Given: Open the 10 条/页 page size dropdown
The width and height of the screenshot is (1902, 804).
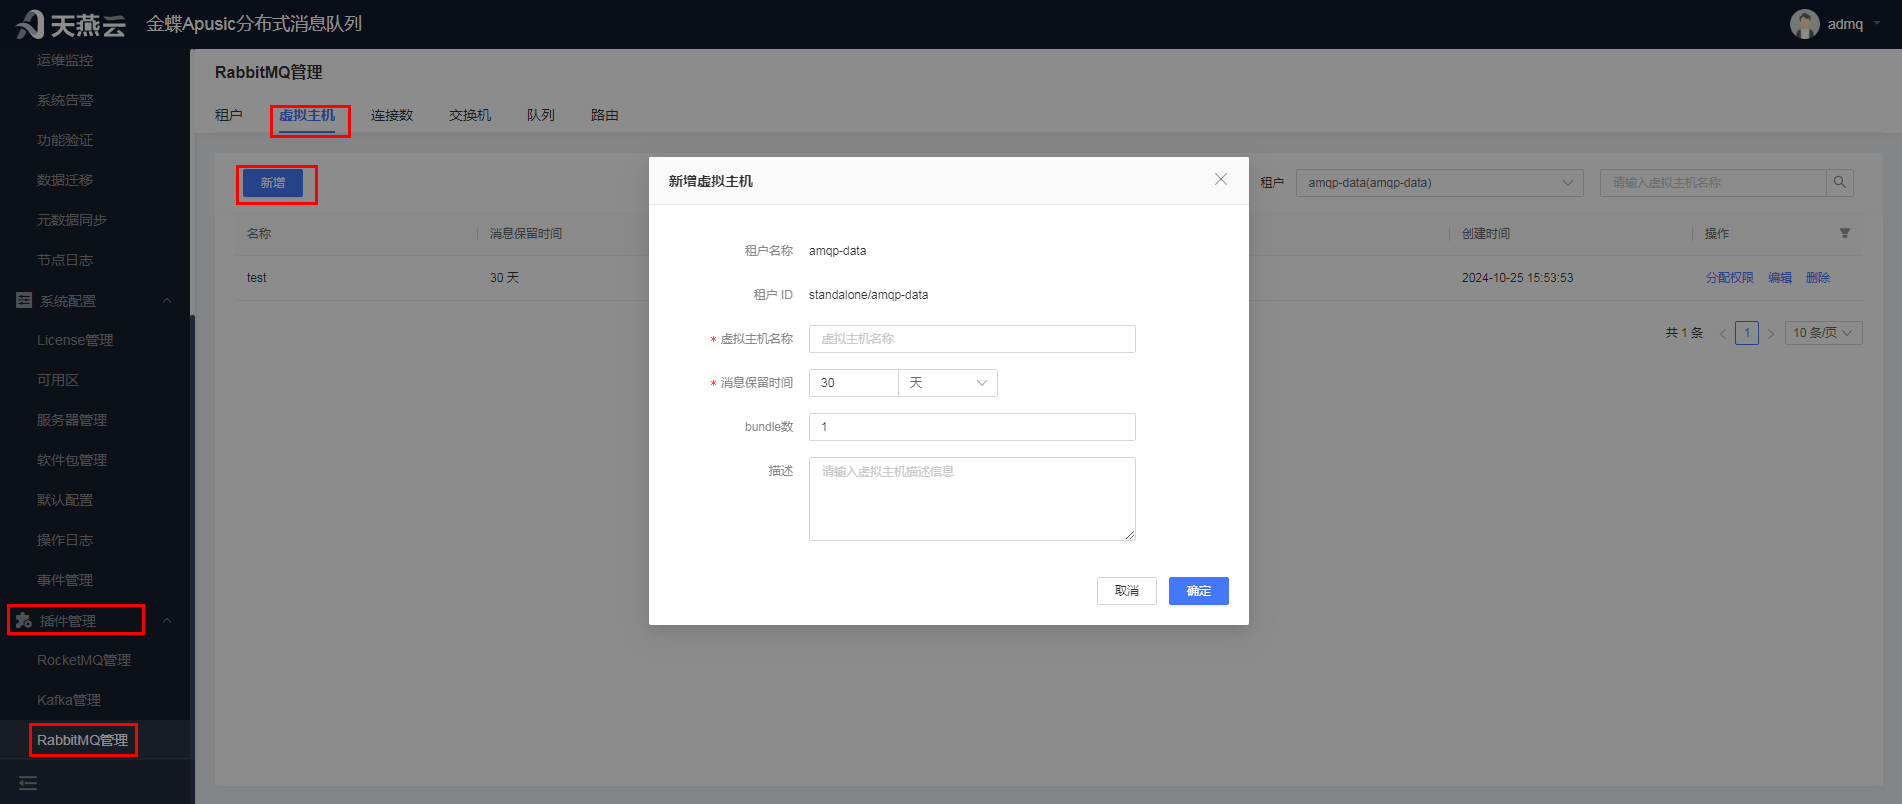Looking at the screenshot, I should click(x=1823, y=333).
